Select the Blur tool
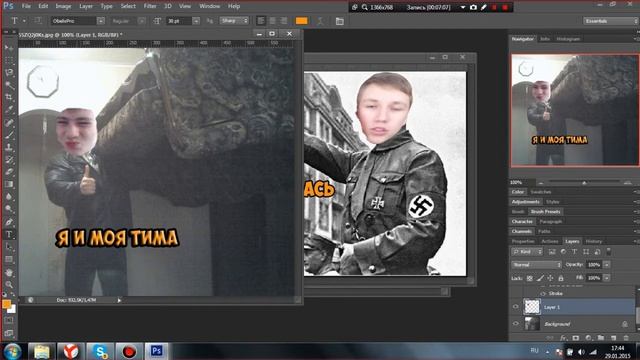The height and width of the screenshot is (360, 640). pyautogui.click(x=9, y=196)
